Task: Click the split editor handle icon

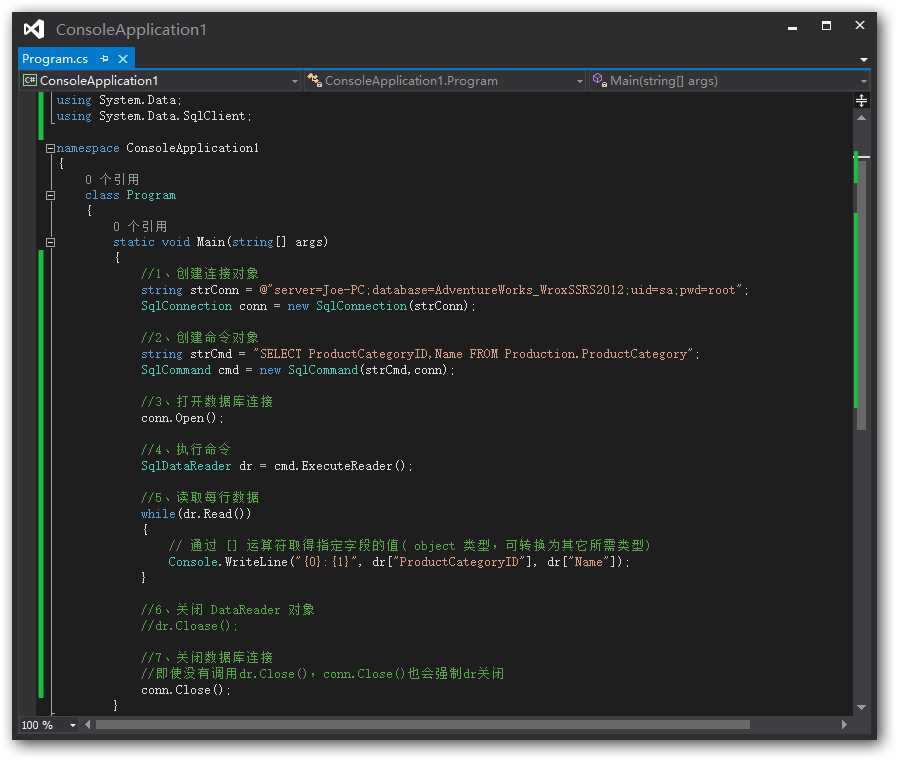Action: click(861, 101)
